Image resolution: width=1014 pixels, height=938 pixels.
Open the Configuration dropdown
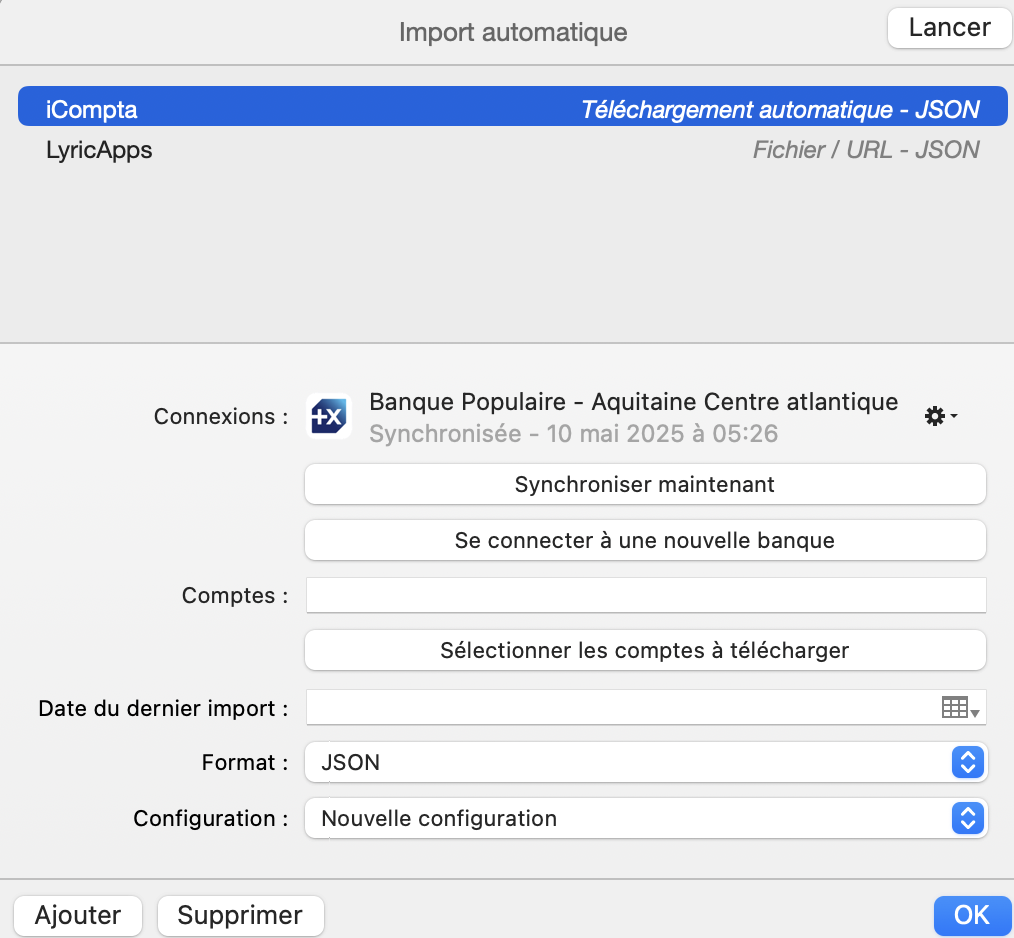(645, 818)
